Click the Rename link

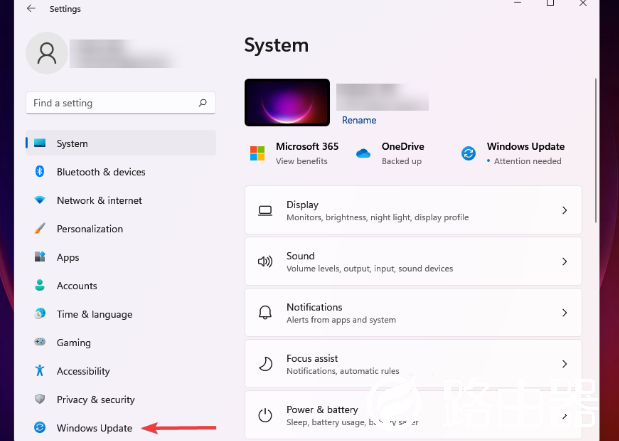pyautogui.click(x=359, y=120)
